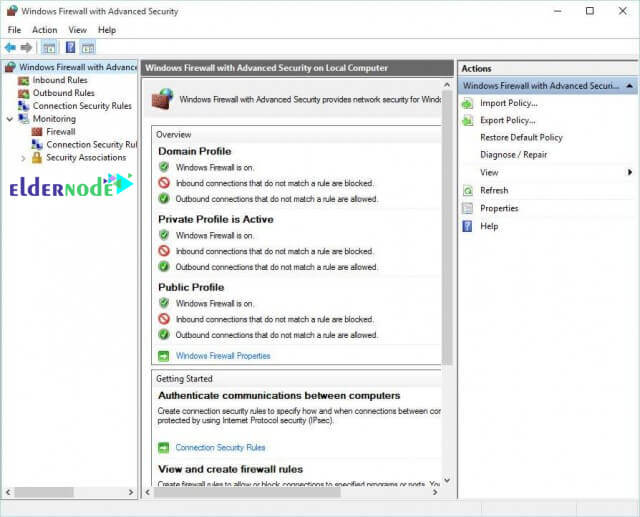640x517 pixels.
Task: Click the Domain Profile heading
Action: pyautogui.click(x=195, y=151)
